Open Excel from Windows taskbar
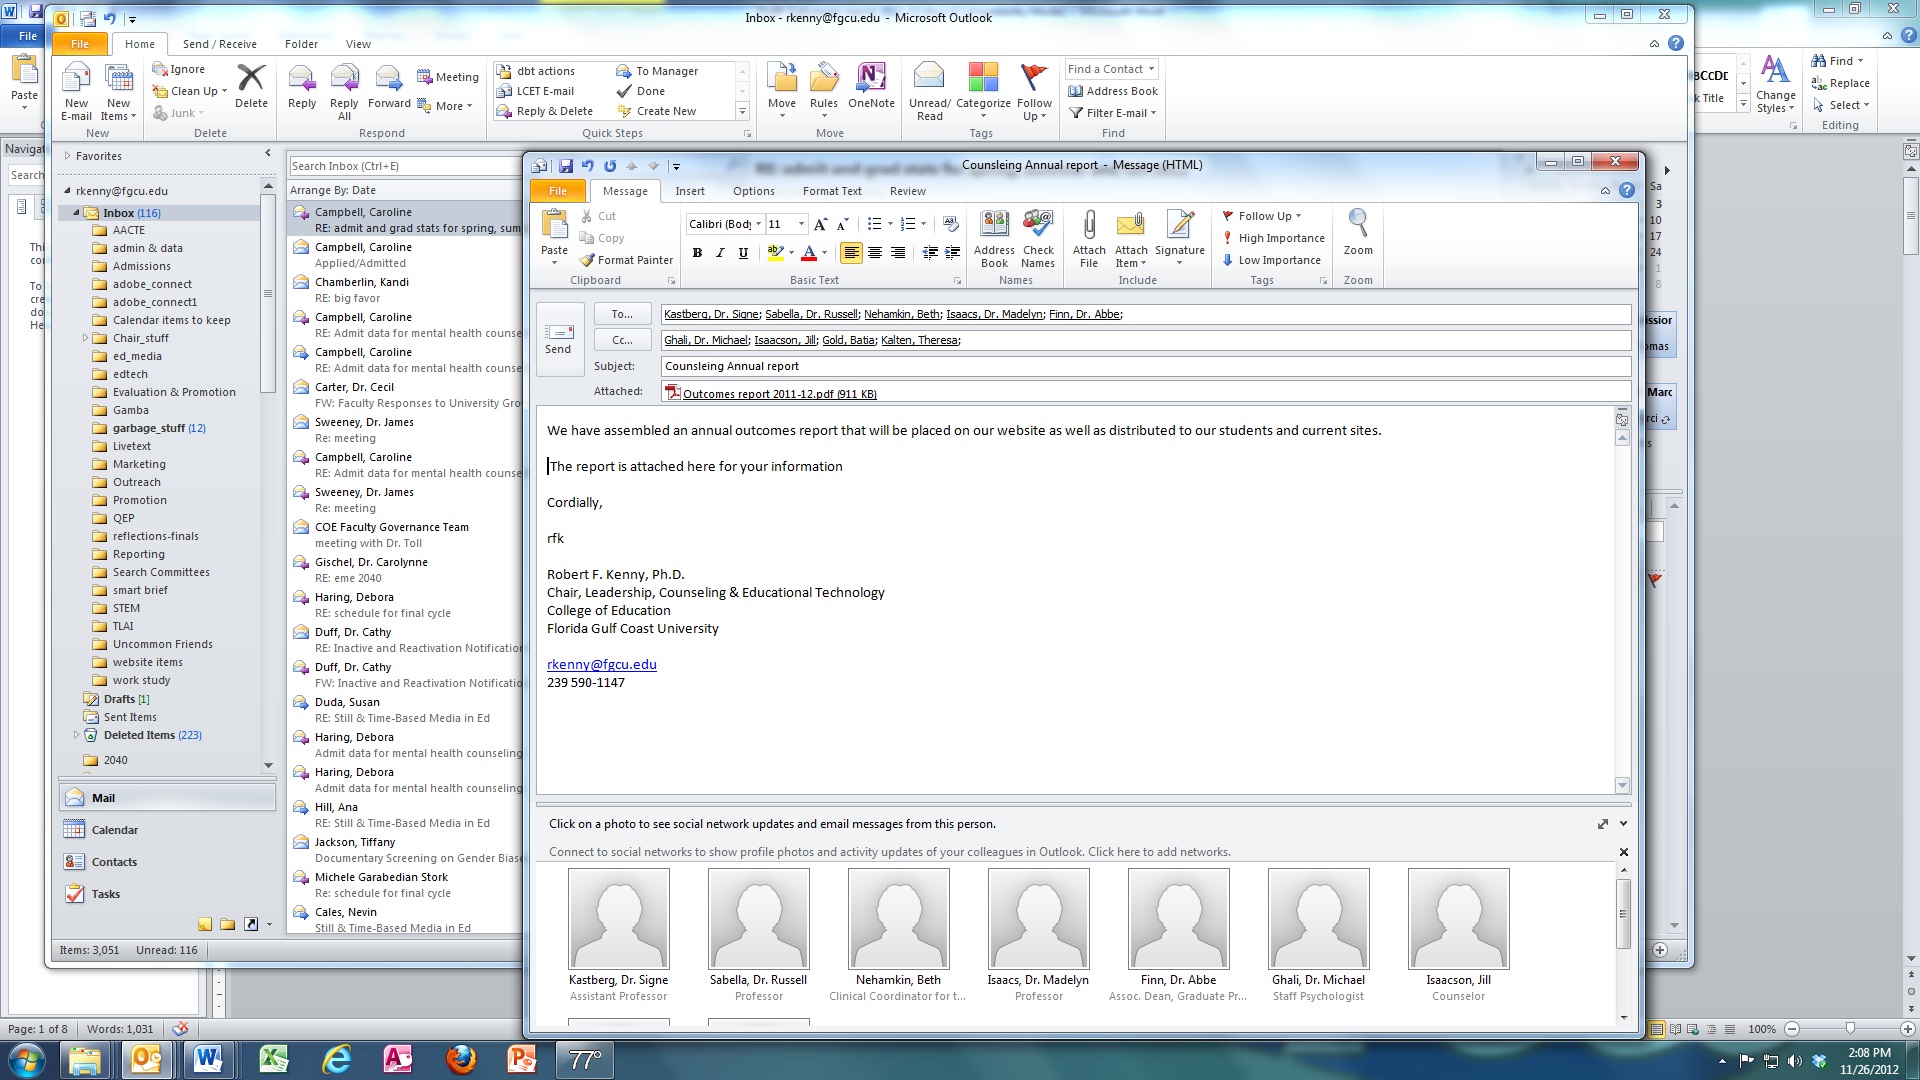Image resolution: width=1920 pixels, height=1080 pixels. coord(274,1059)
